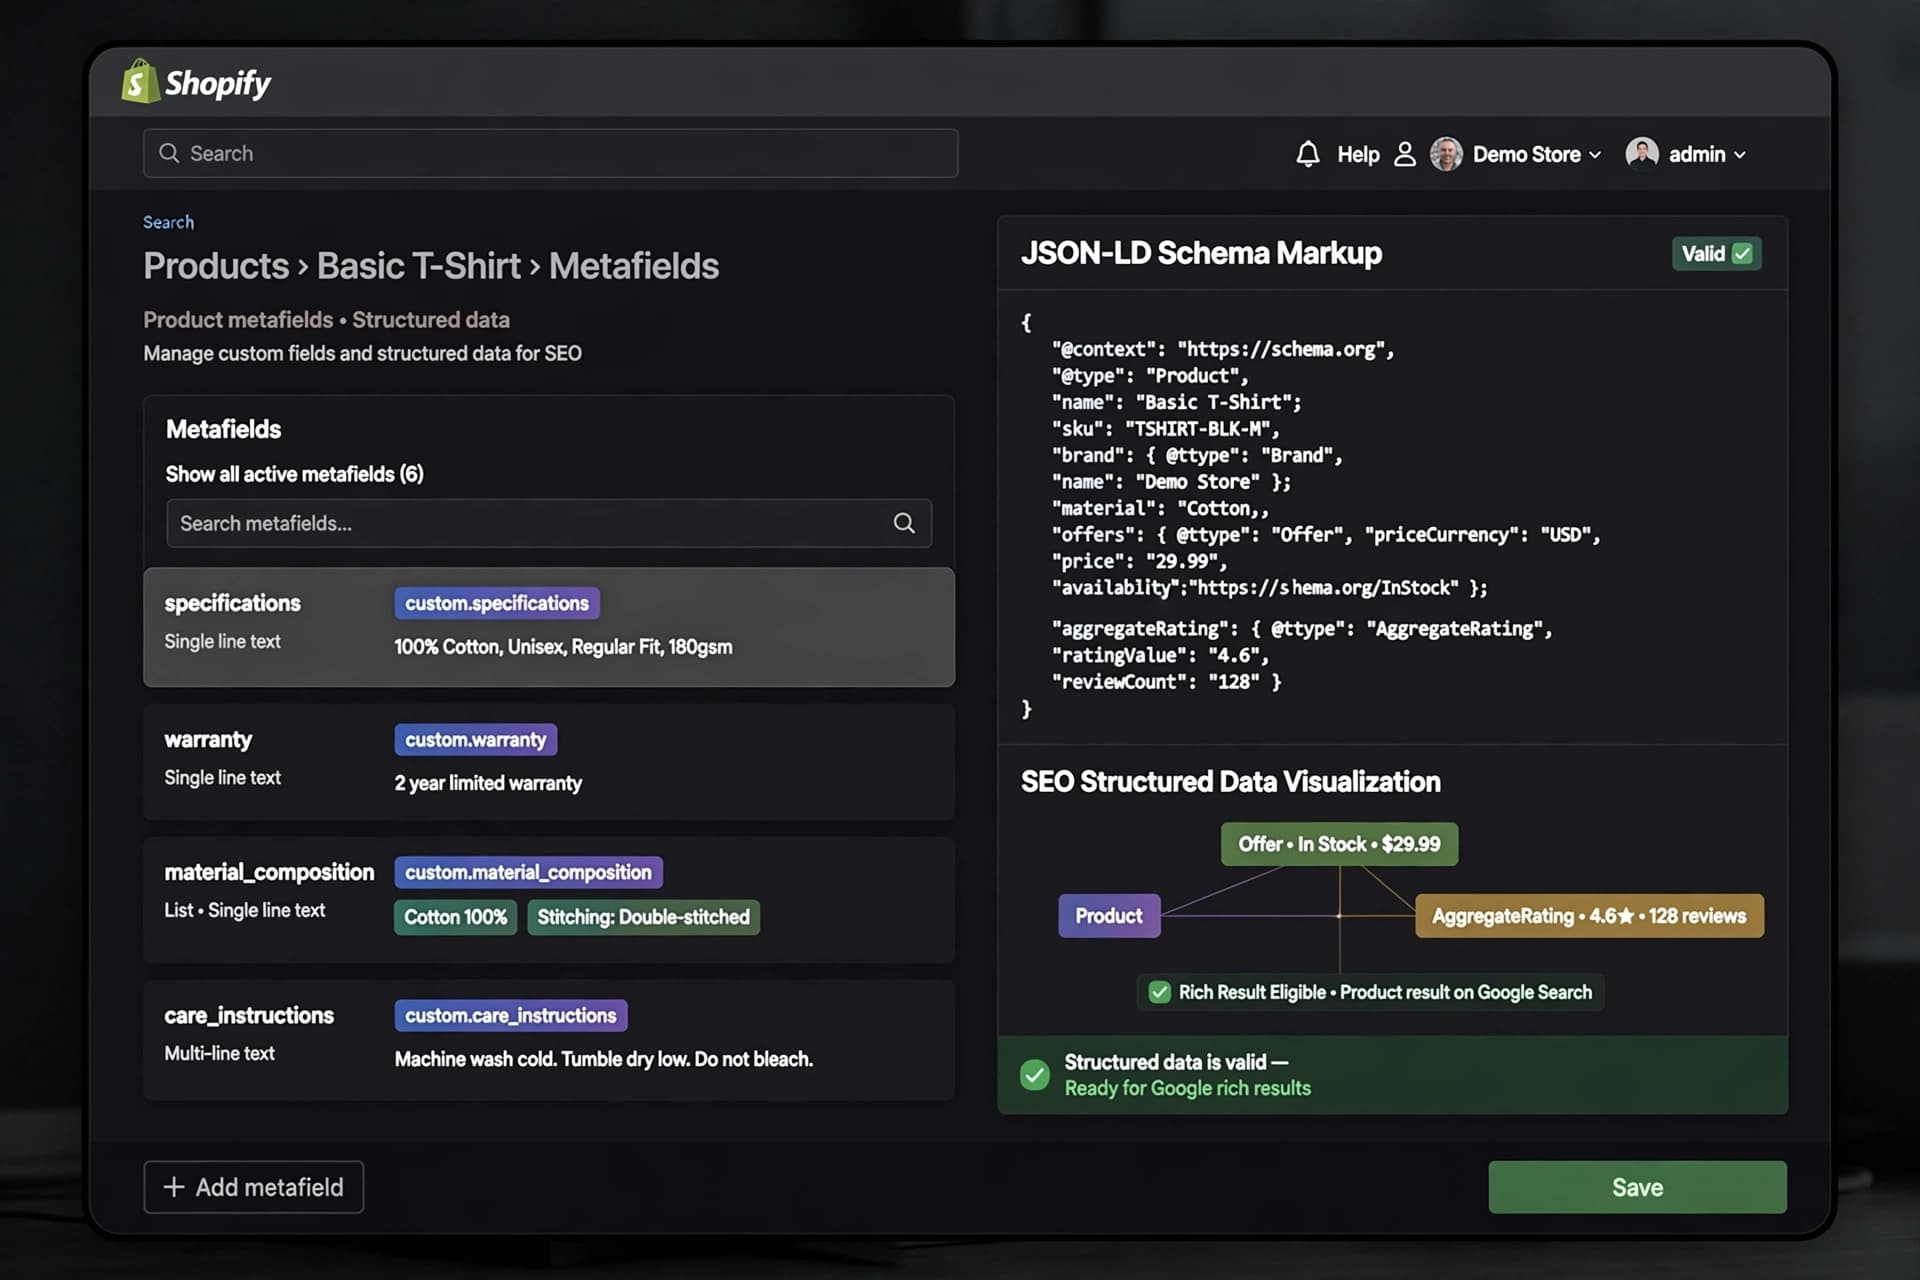Click the small Search breadcrumb link
The width and height of the screenshot is (1920, 1280).
pos(168,222)
